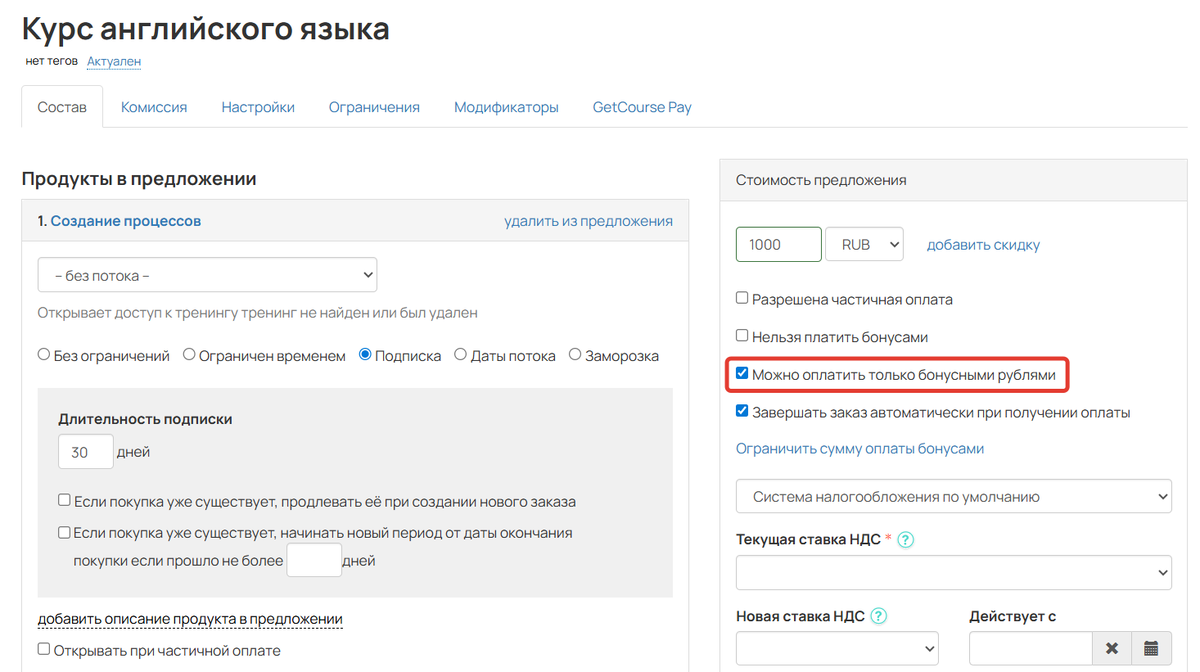Enable 'Разрешена частичная оплата'
The width and height of the screenshot is (1200, 672).
[x=742, y=298]
